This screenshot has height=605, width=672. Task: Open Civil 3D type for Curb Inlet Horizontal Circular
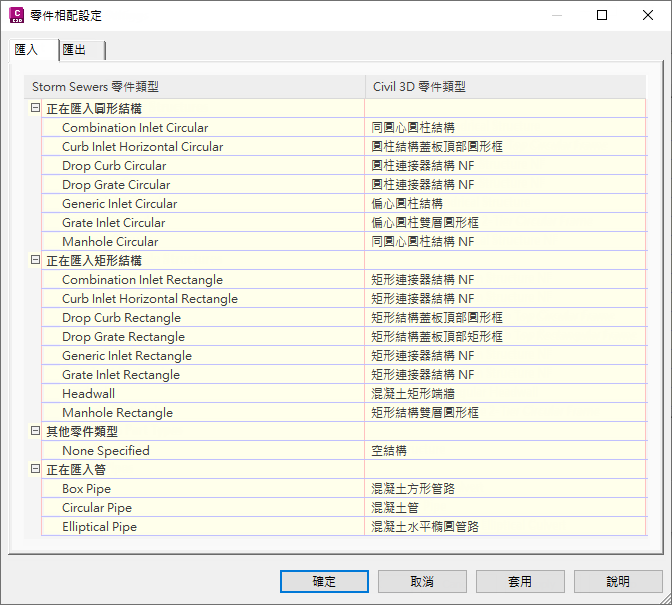pyautogui.click(x=506, y=147)
